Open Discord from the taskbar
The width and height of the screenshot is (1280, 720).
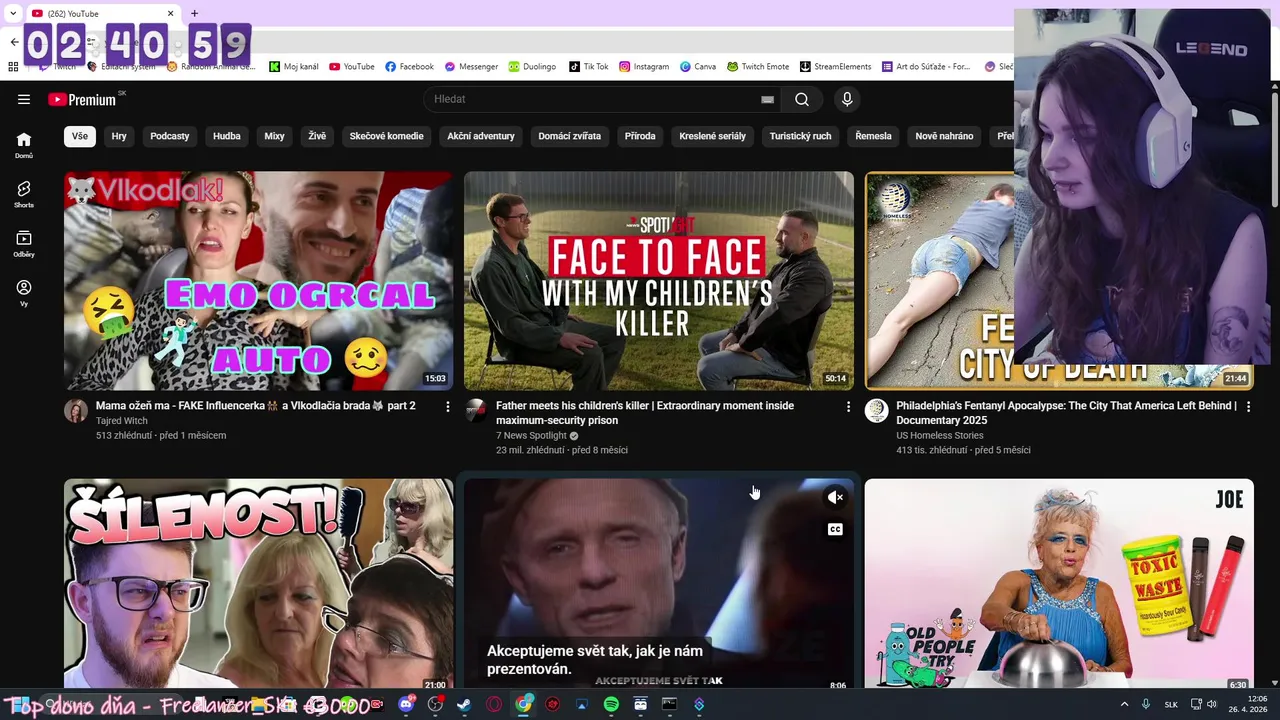[405, 705]
